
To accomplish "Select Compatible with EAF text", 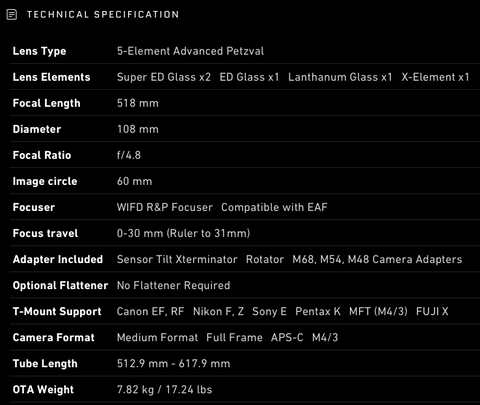I will 274,207.
